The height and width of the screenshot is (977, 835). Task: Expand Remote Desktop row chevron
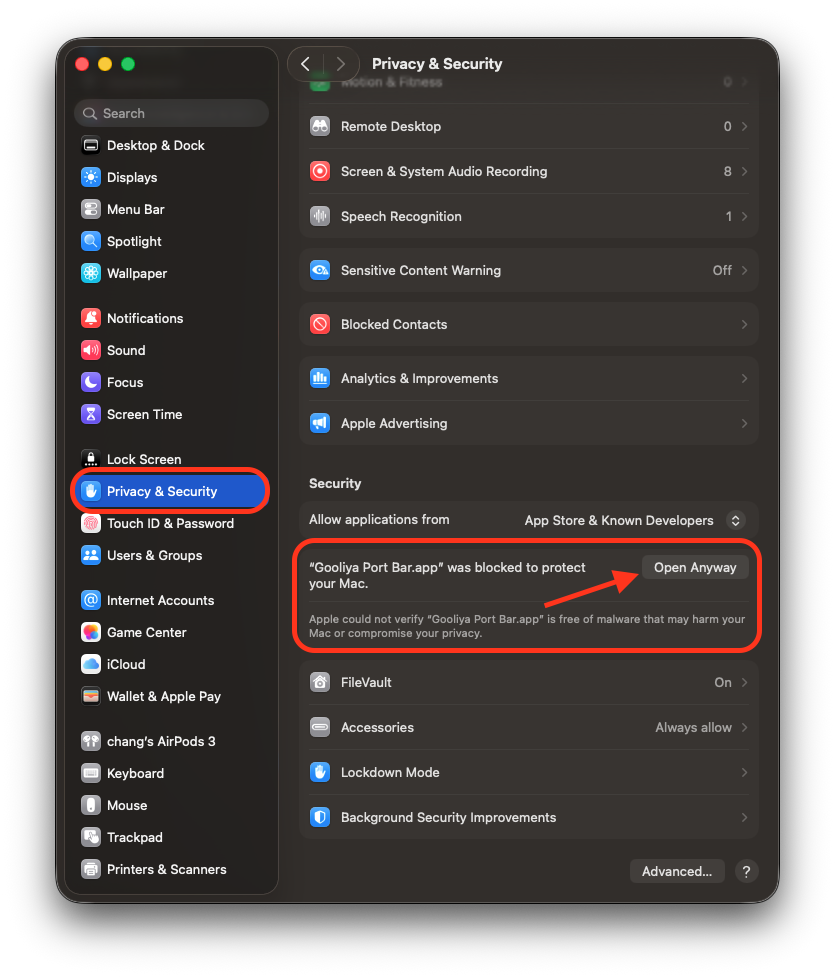click(x=744, y=126)
